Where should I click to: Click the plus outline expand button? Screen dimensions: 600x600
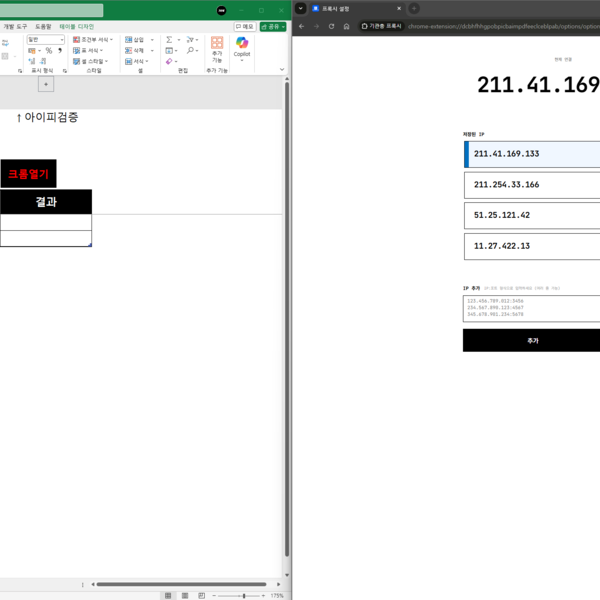click(x=46, y=84)
